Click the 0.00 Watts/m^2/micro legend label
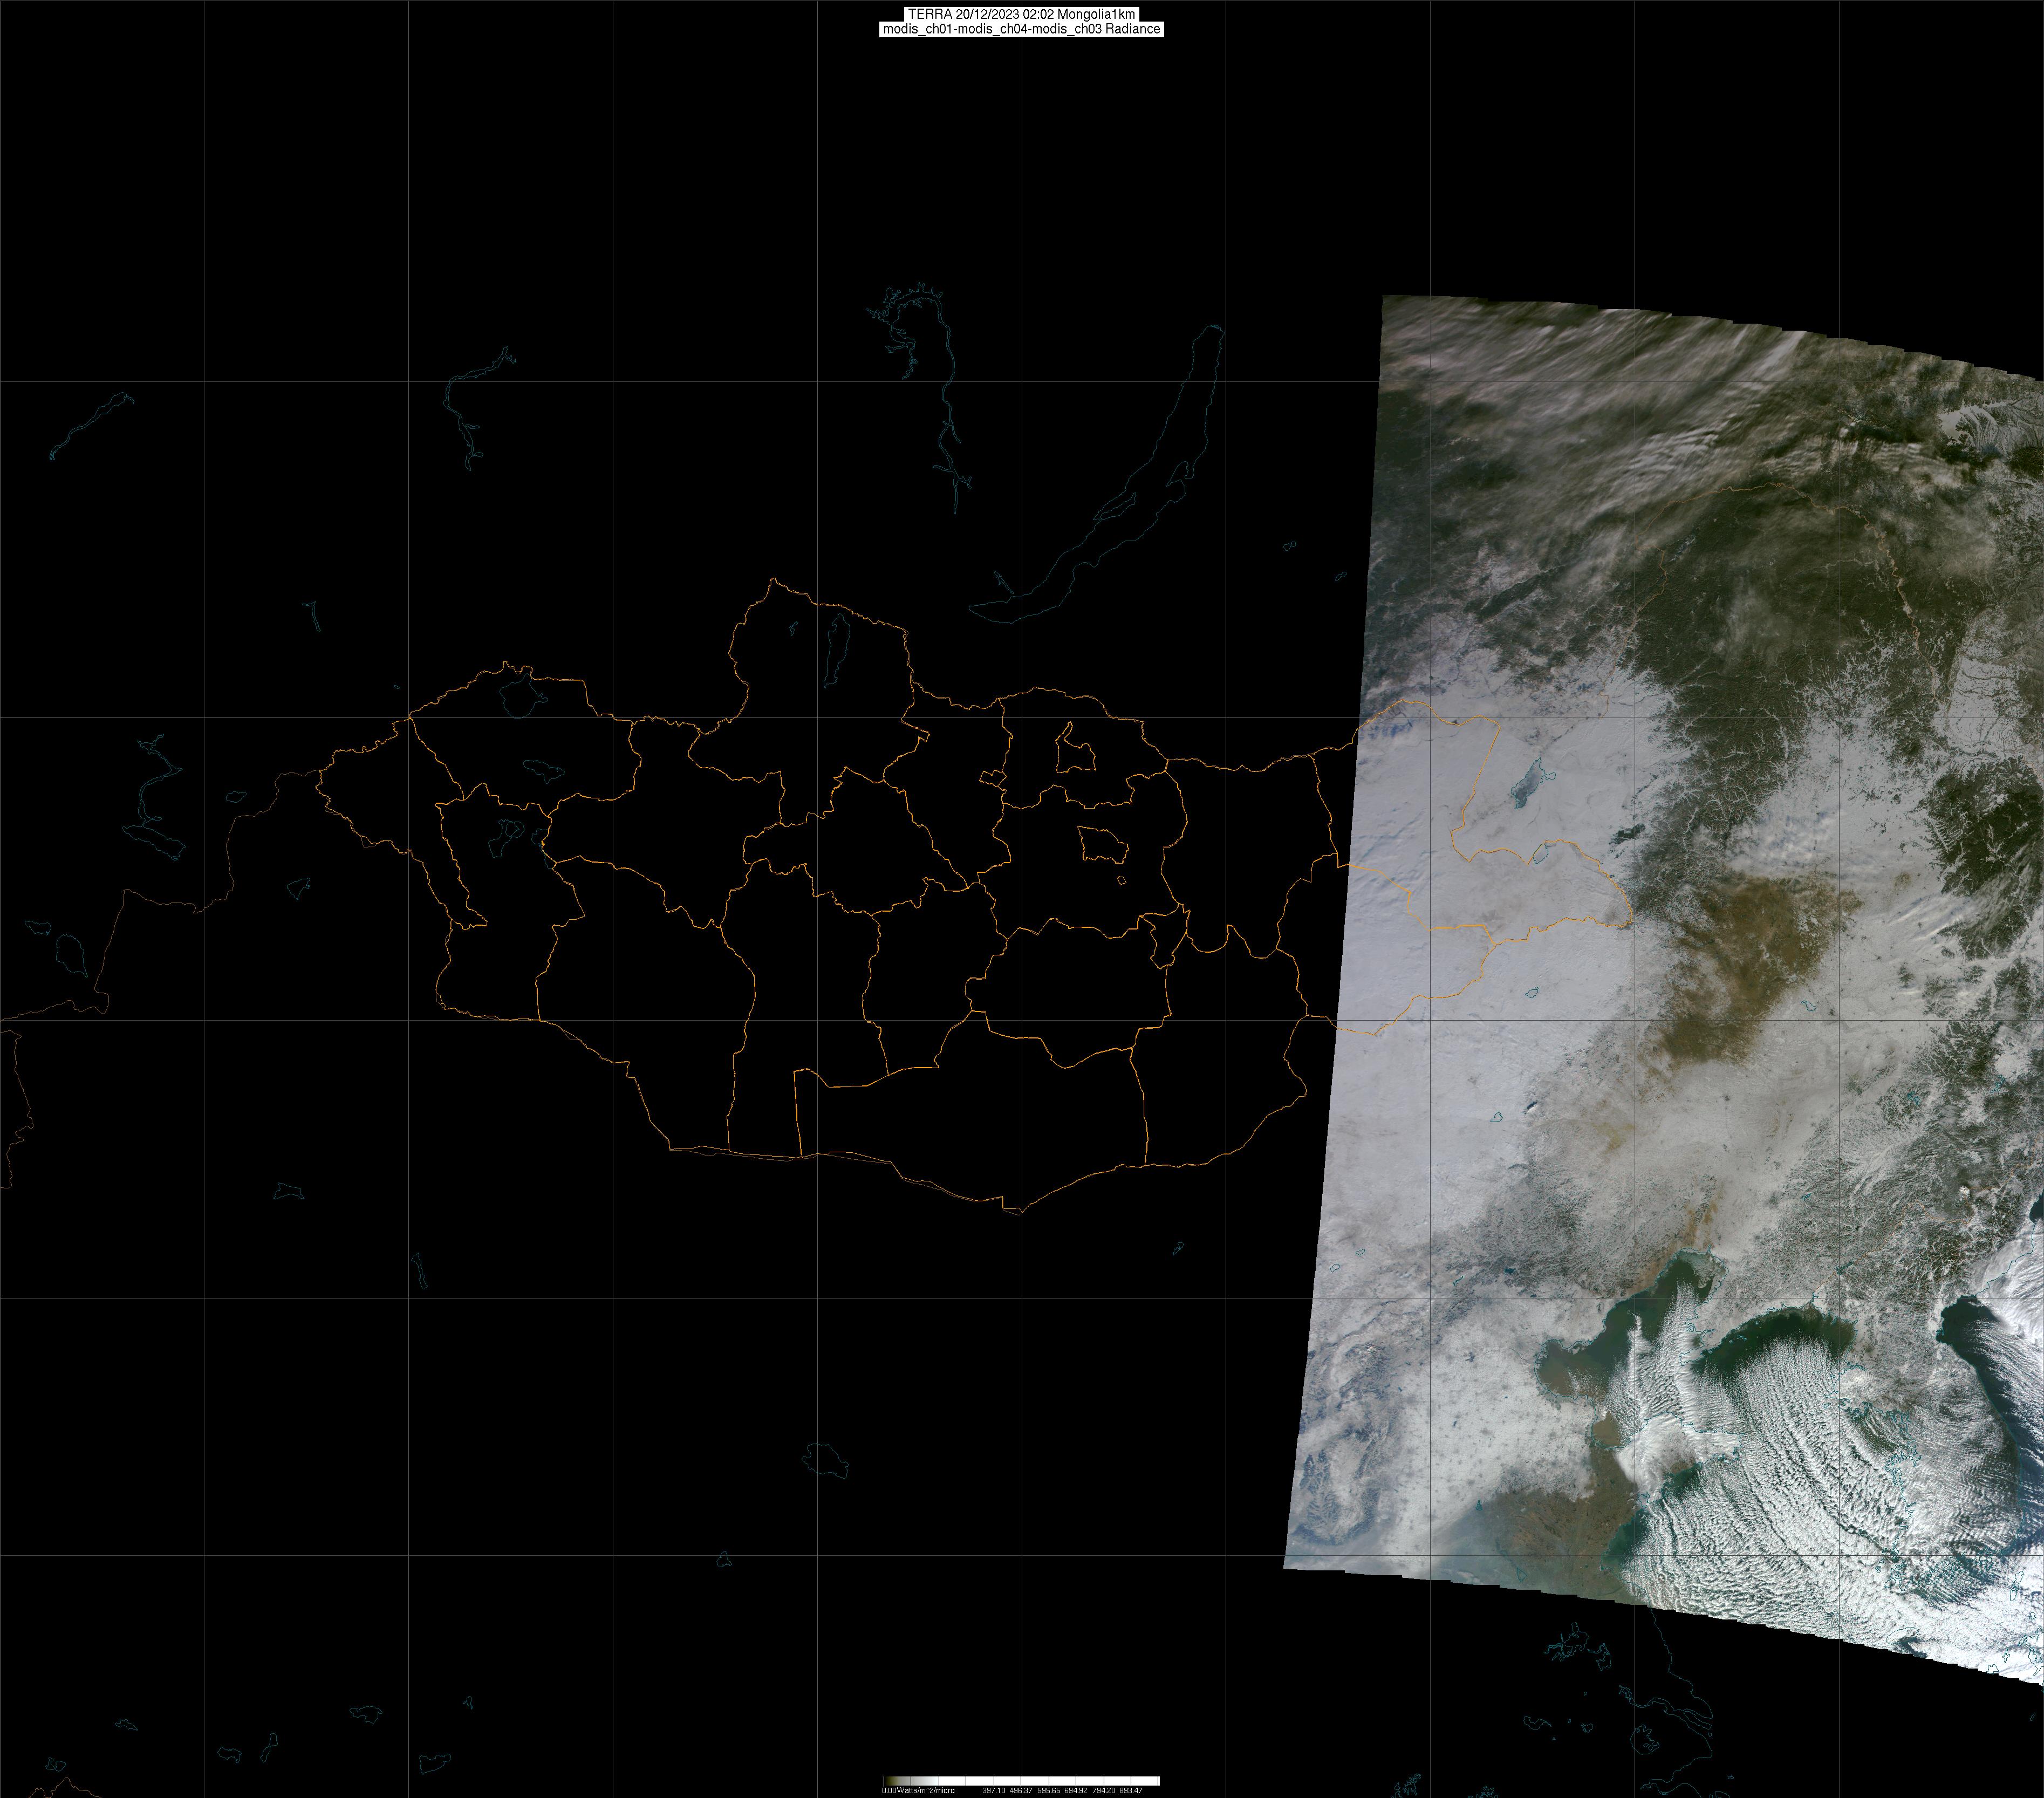 [917, 1790]
